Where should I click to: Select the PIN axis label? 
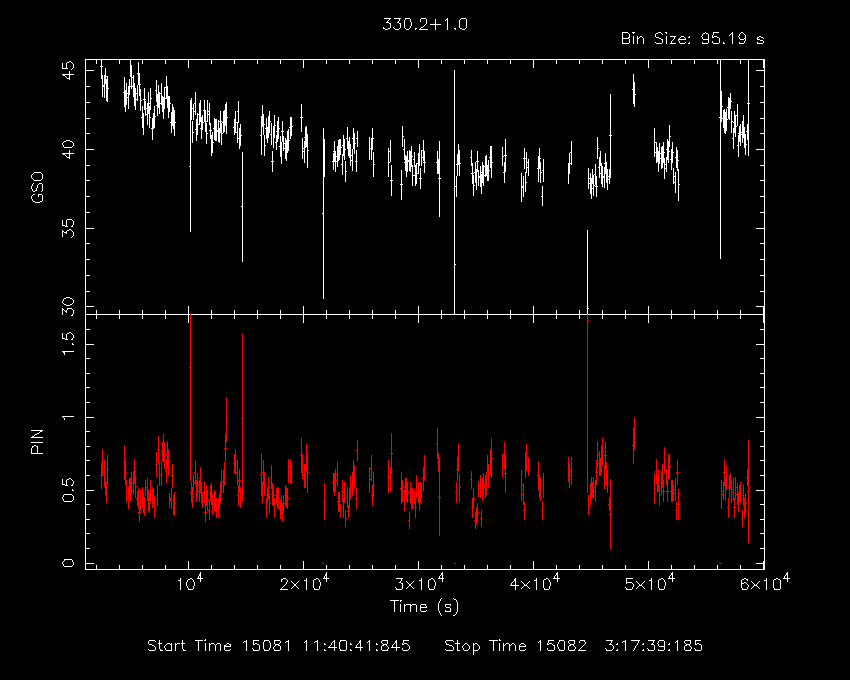click(37, 441)
